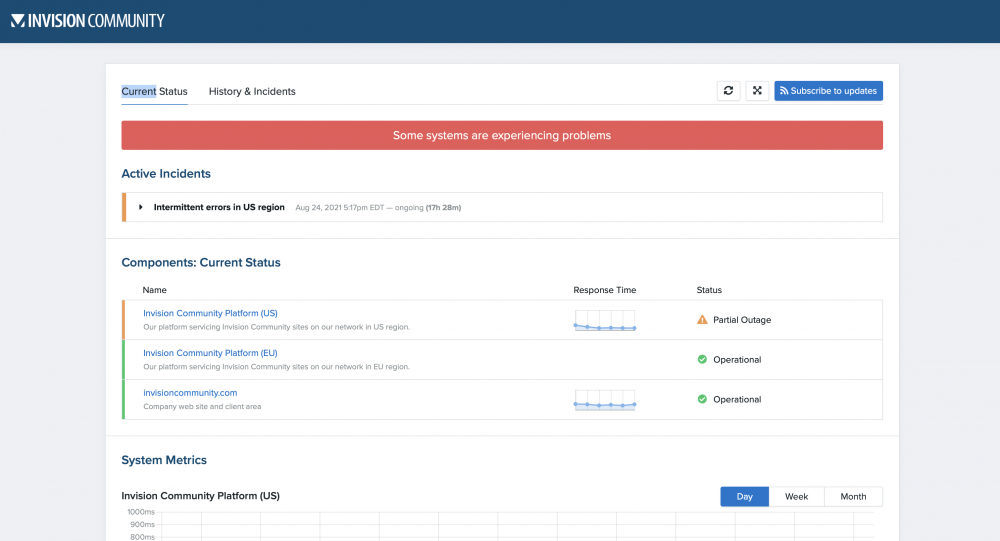Screen dimensions: 1000x541
Task: Click the Subscribe to updates button
Action: [x=828, y=91]
